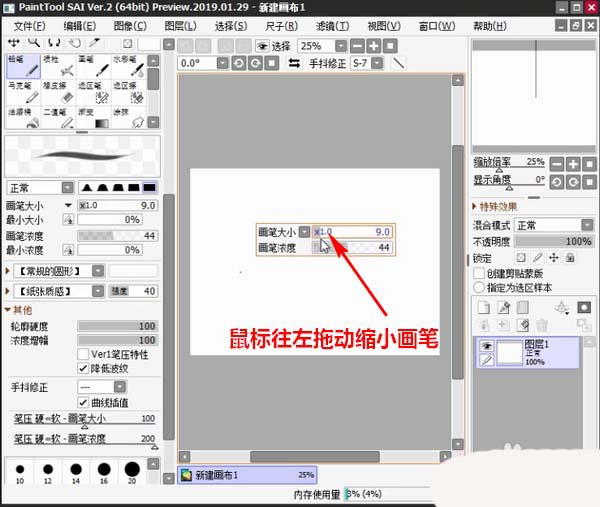Select the 选区擦 selection eraser tool
The image size is (600, 507).
click(x=128, y=92)
